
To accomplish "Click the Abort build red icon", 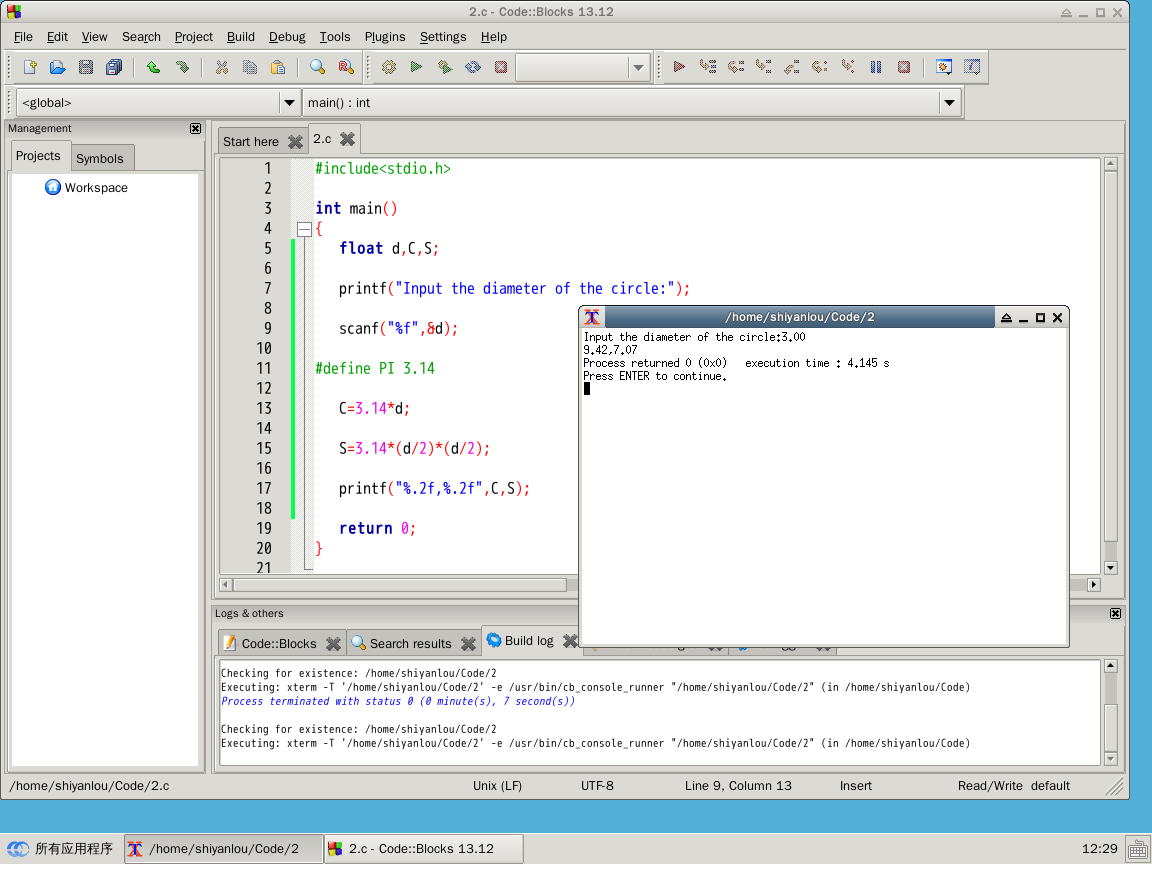I will (x=501, y=67).
